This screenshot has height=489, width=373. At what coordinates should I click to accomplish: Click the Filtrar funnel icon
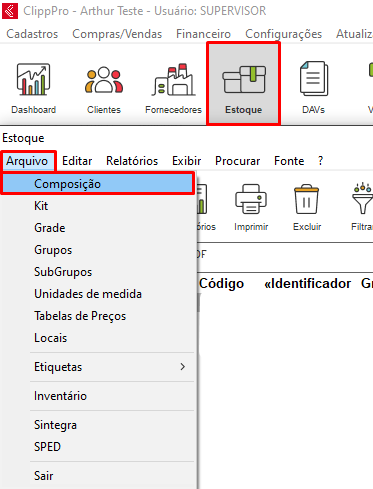362,199
